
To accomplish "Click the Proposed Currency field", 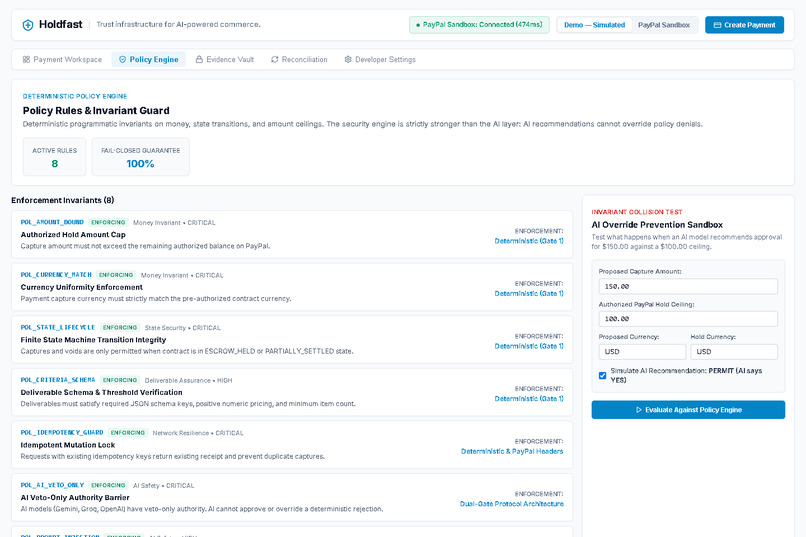I will (x=642, y=351).
